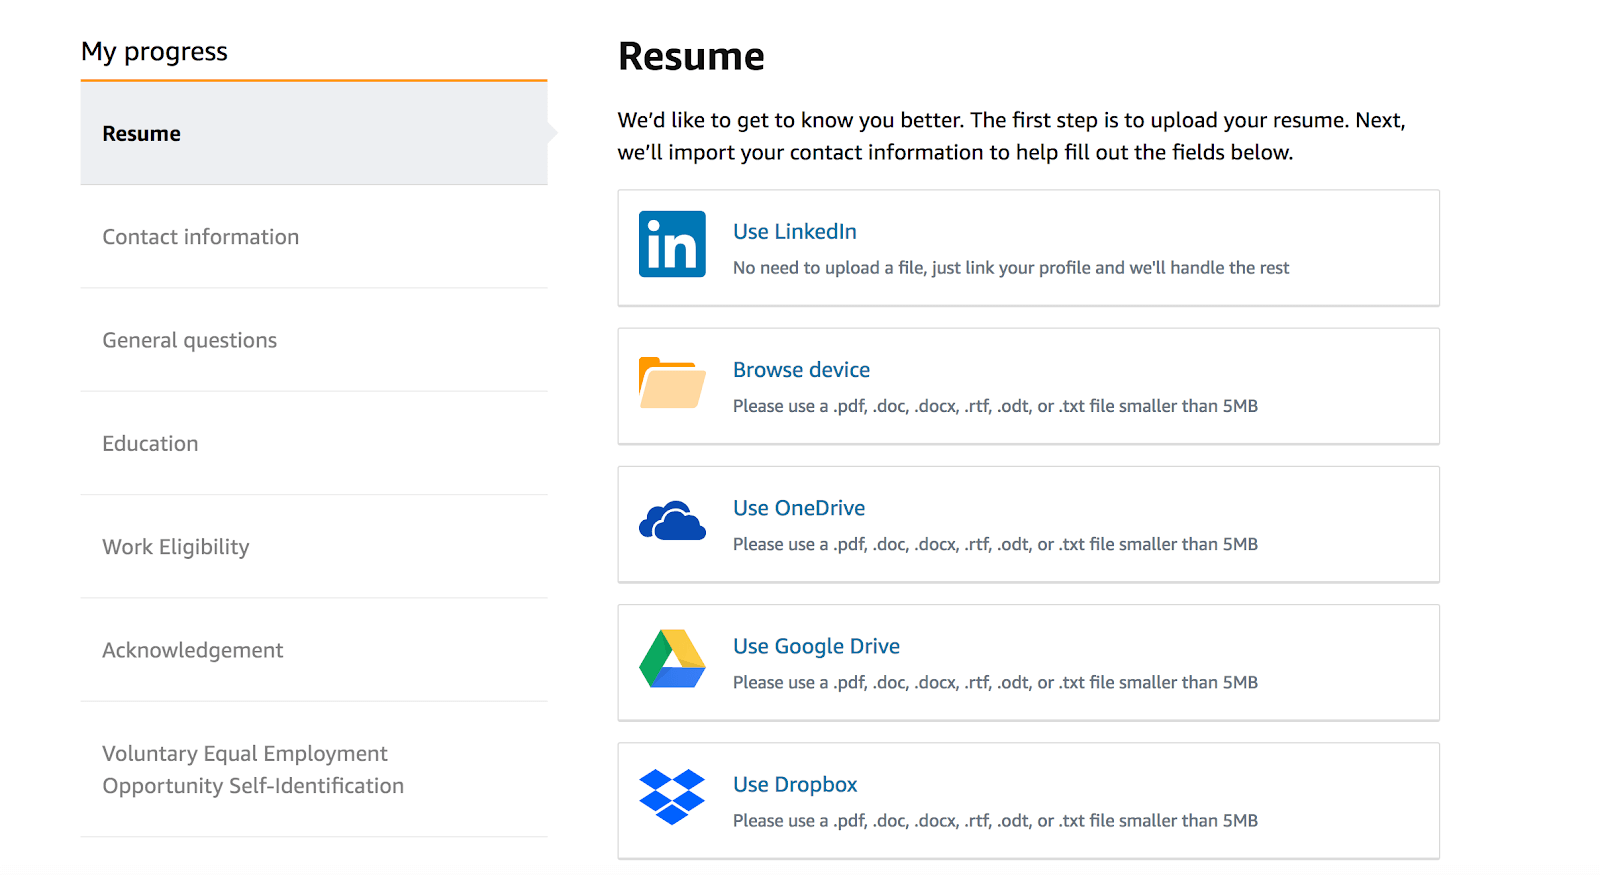Viewport: 1600px width, 875px height.
Task: Select the Resume step in My progress
Action: (x=314, y=133)
